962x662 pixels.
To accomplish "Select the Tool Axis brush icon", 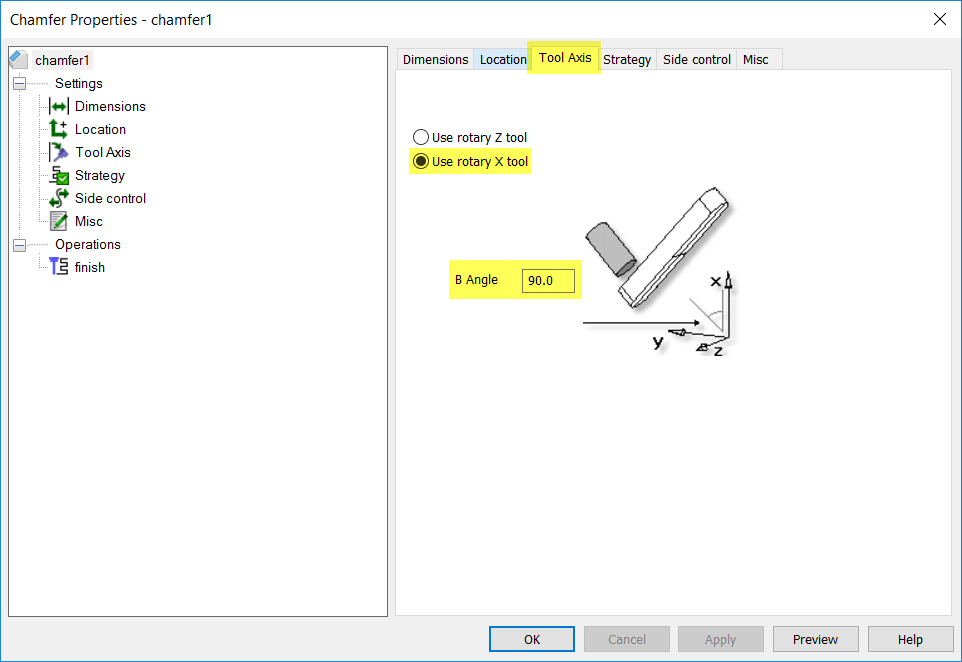I will (x=57, y=152).
